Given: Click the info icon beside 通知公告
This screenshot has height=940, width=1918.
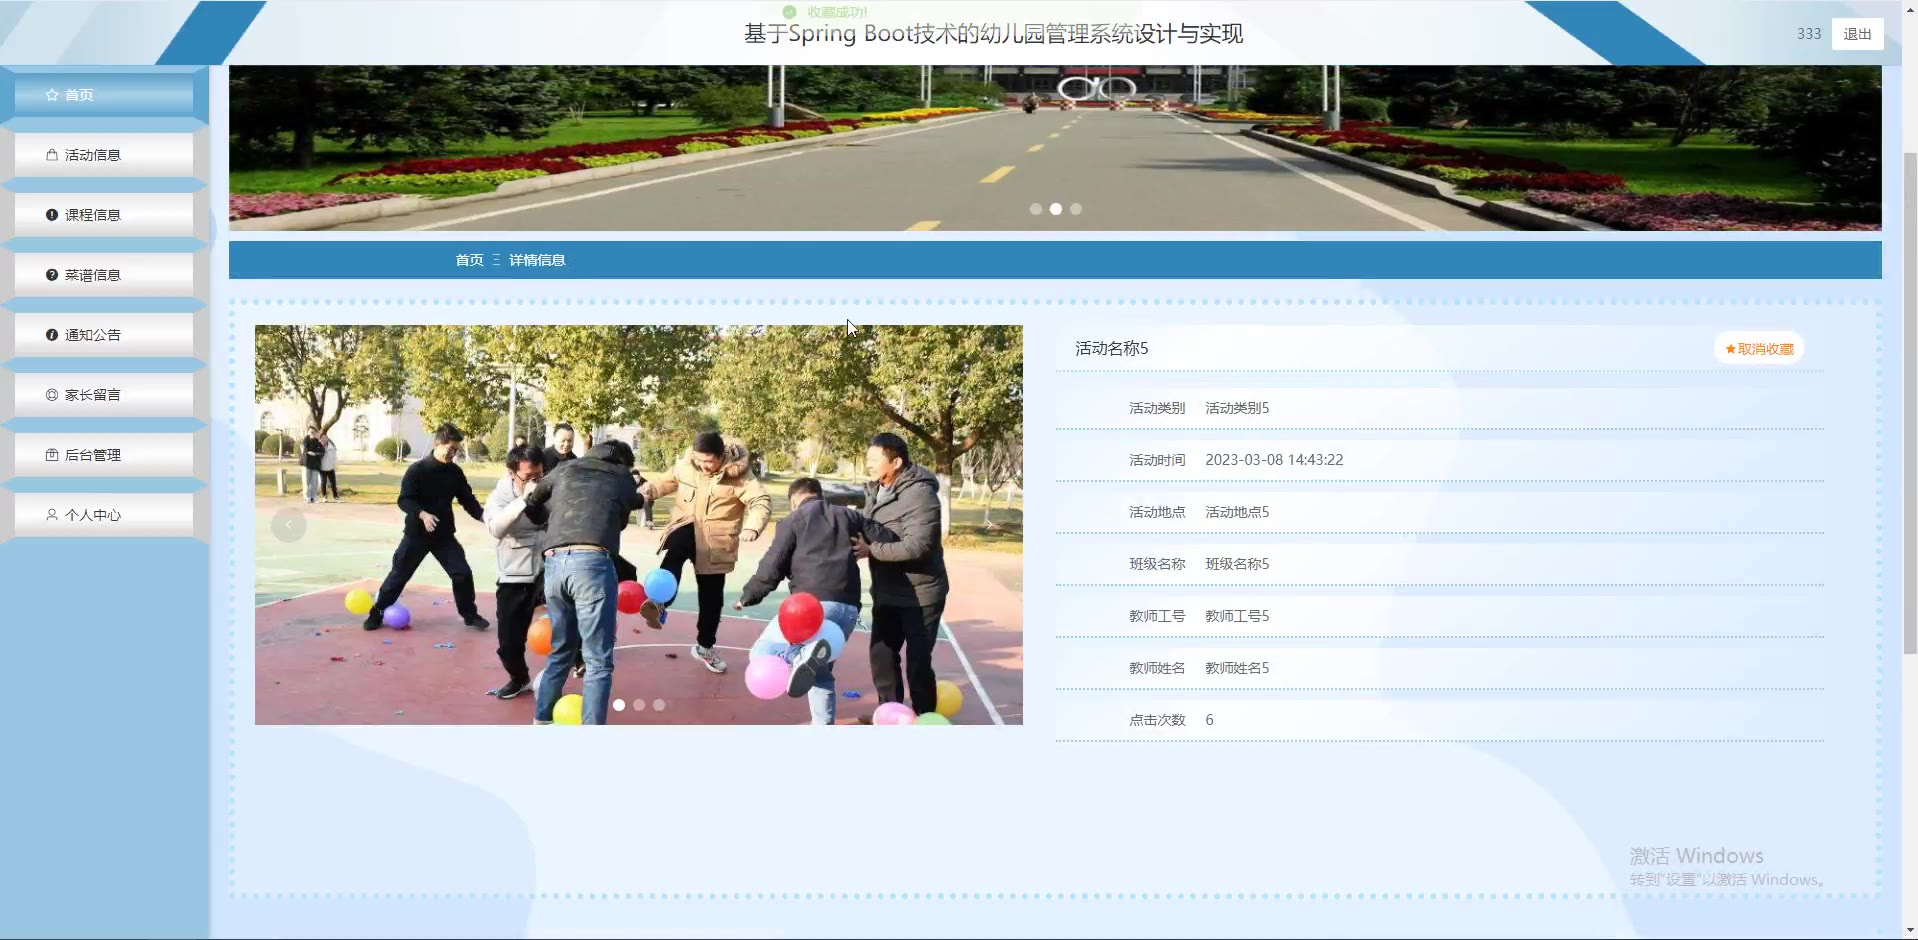Looking at the screenshot, I should click(x=52, y=335).
